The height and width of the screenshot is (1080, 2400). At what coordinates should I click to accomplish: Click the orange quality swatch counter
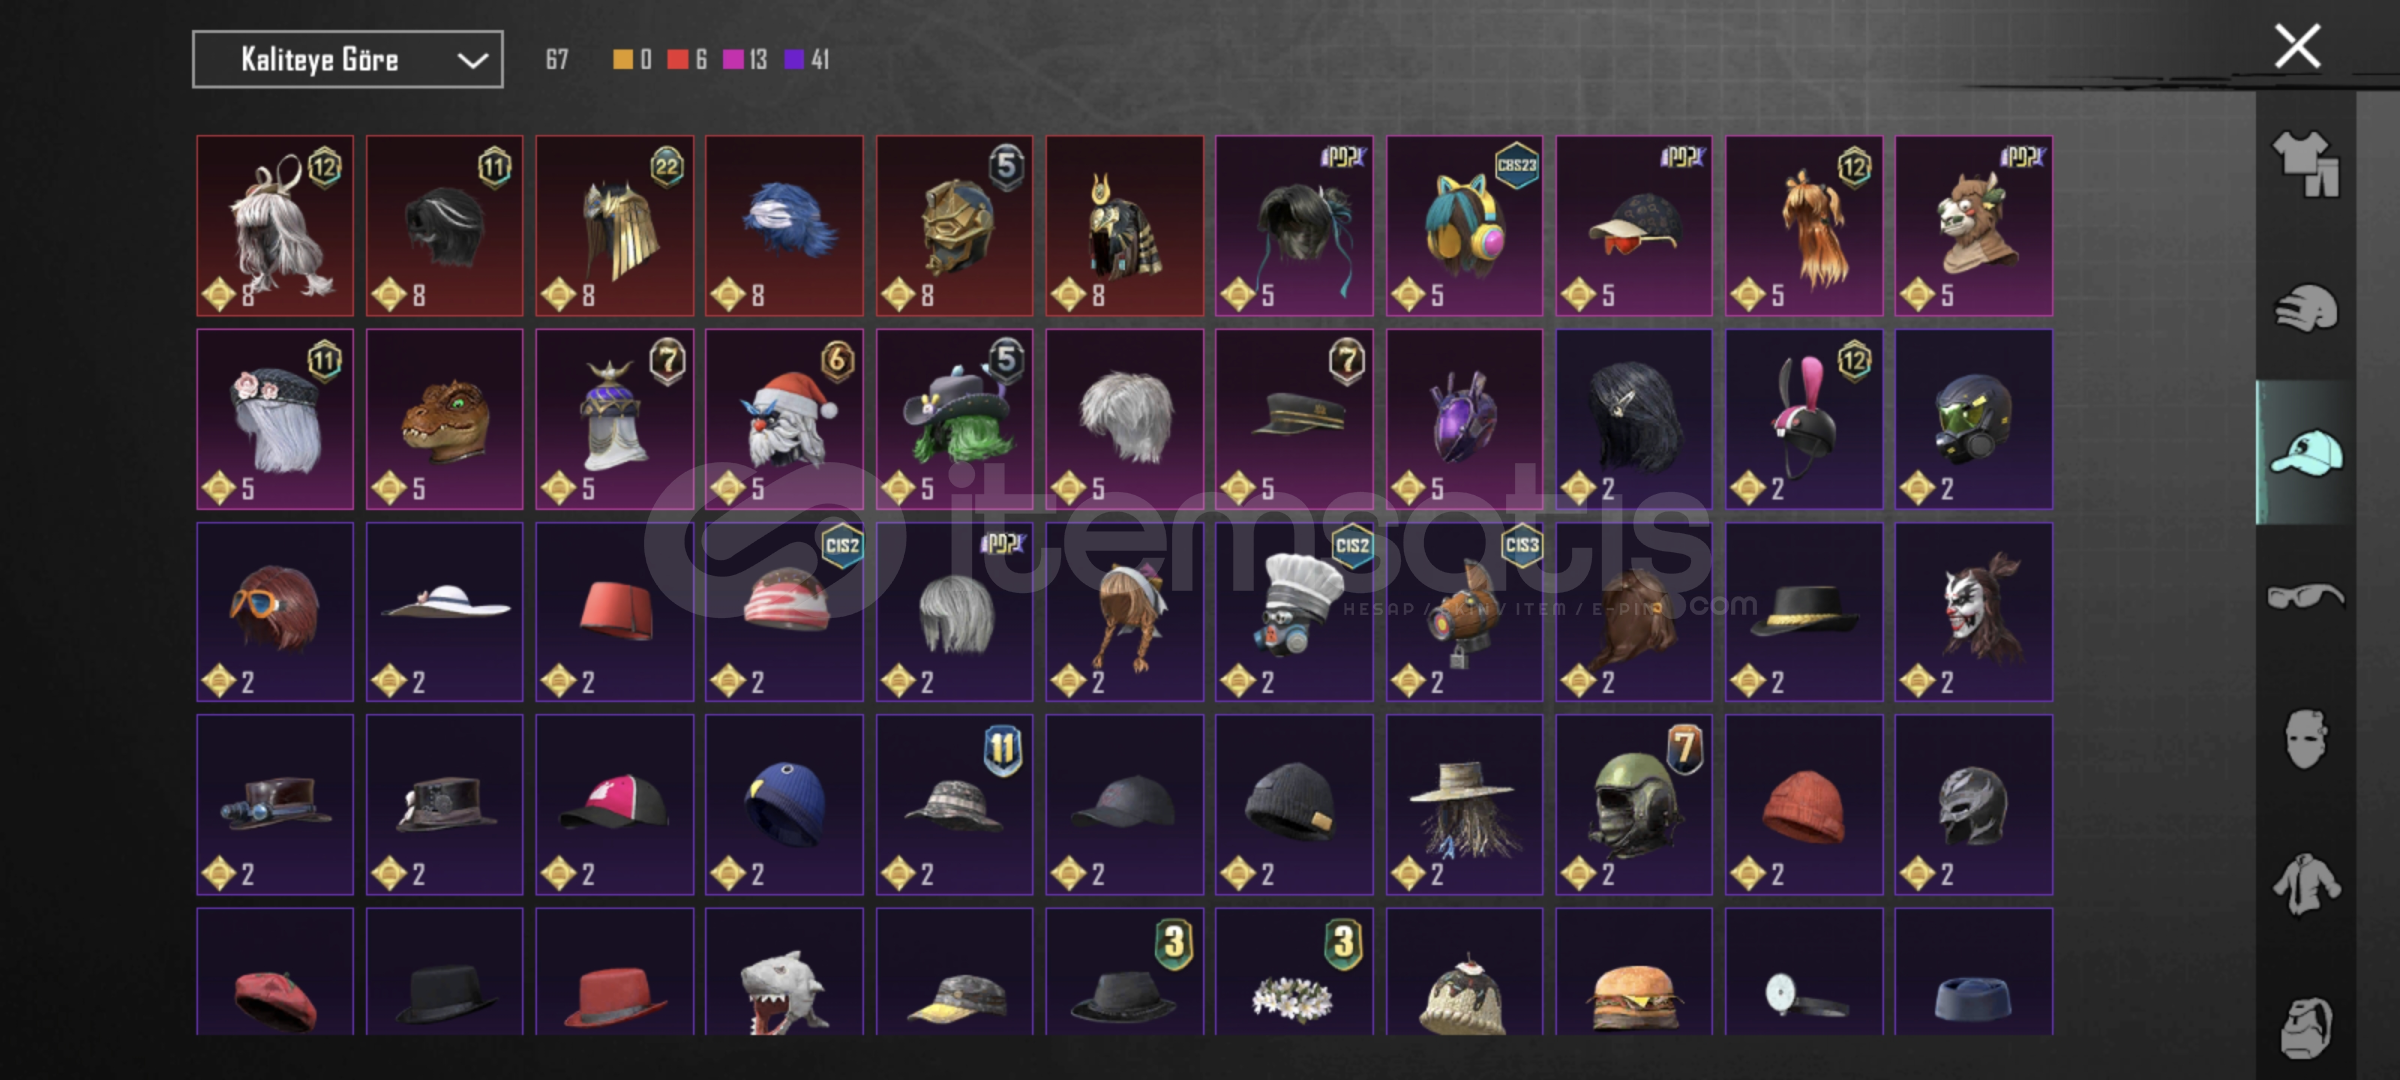[632, 60]
